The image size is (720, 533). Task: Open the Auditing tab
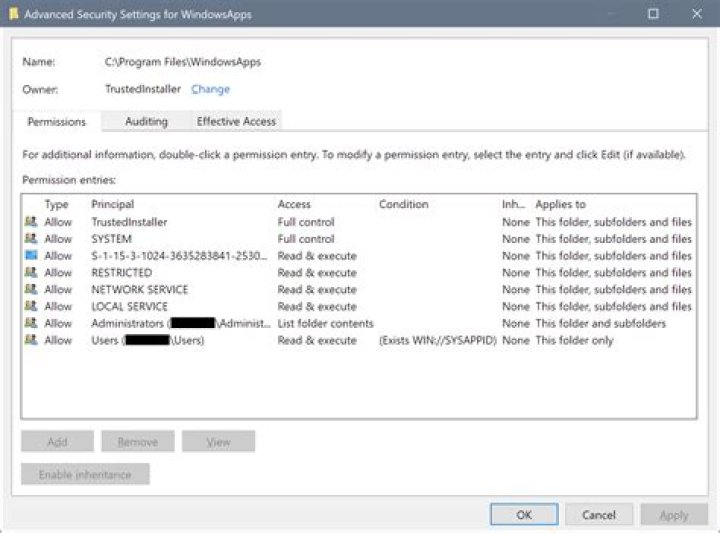[146, 121]
